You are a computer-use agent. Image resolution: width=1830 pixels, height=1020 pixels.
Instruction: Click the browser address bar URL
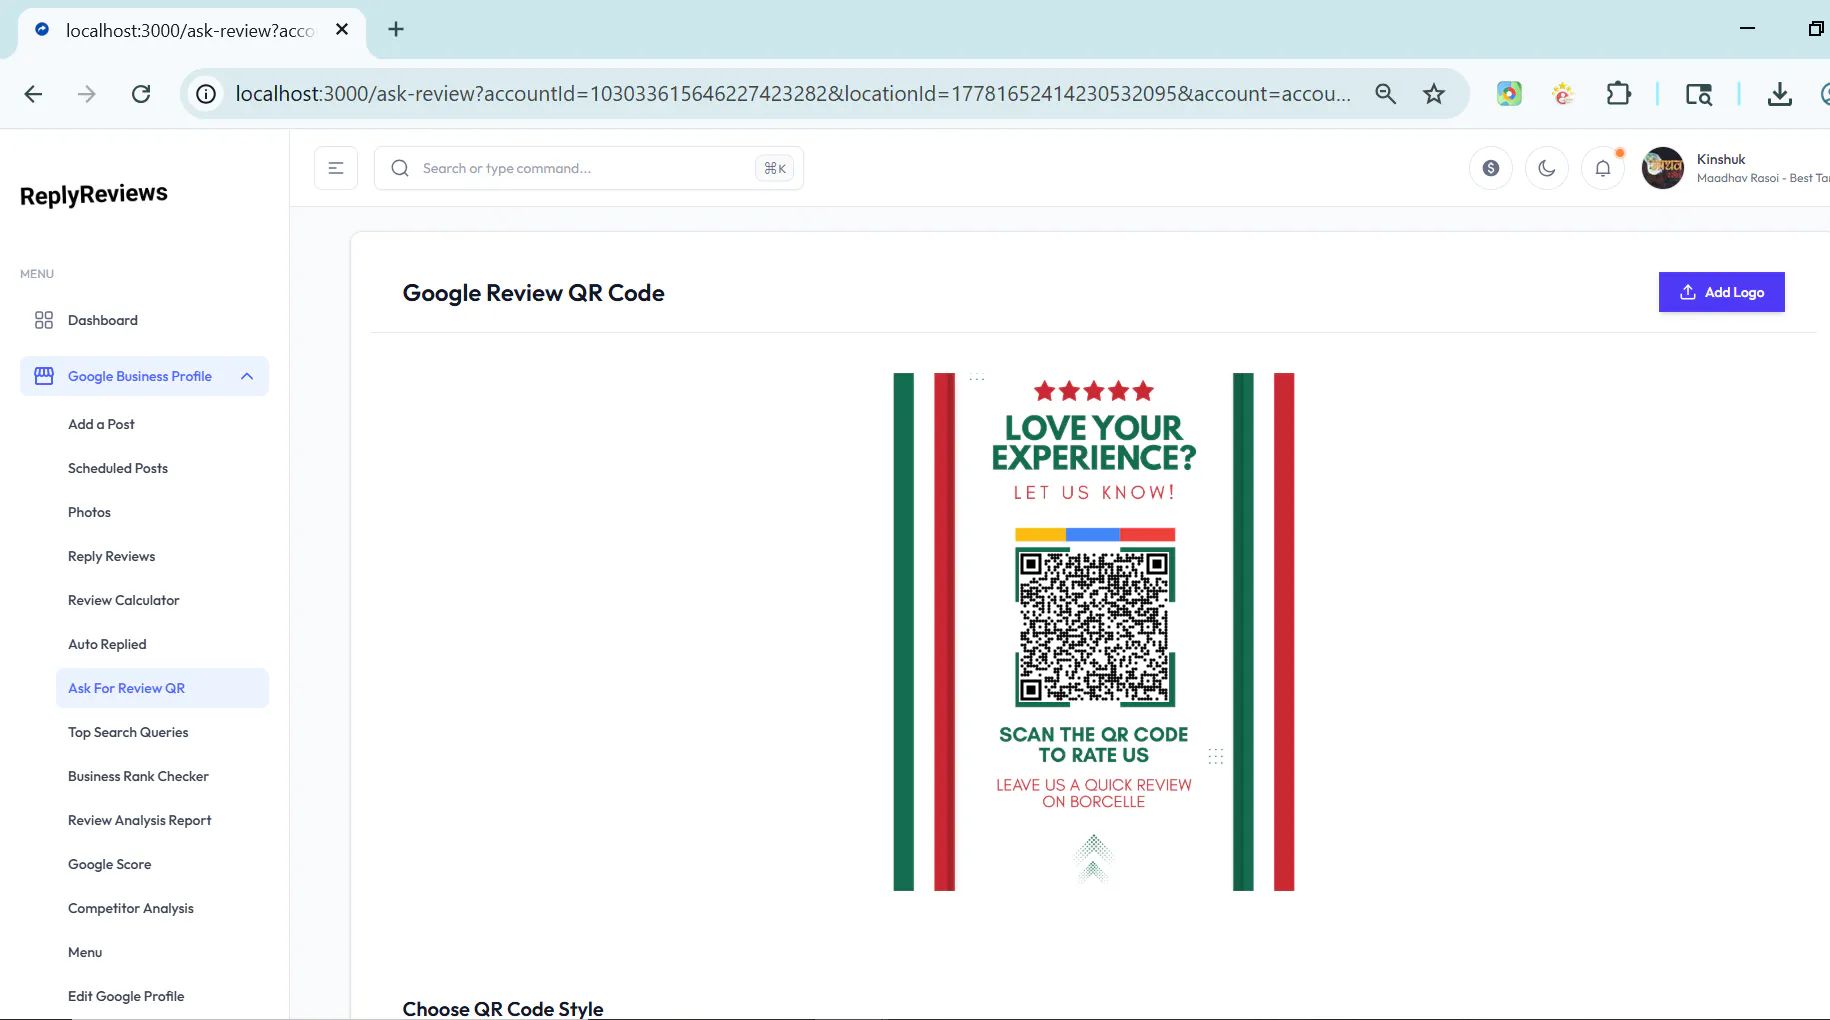point(793,94)
